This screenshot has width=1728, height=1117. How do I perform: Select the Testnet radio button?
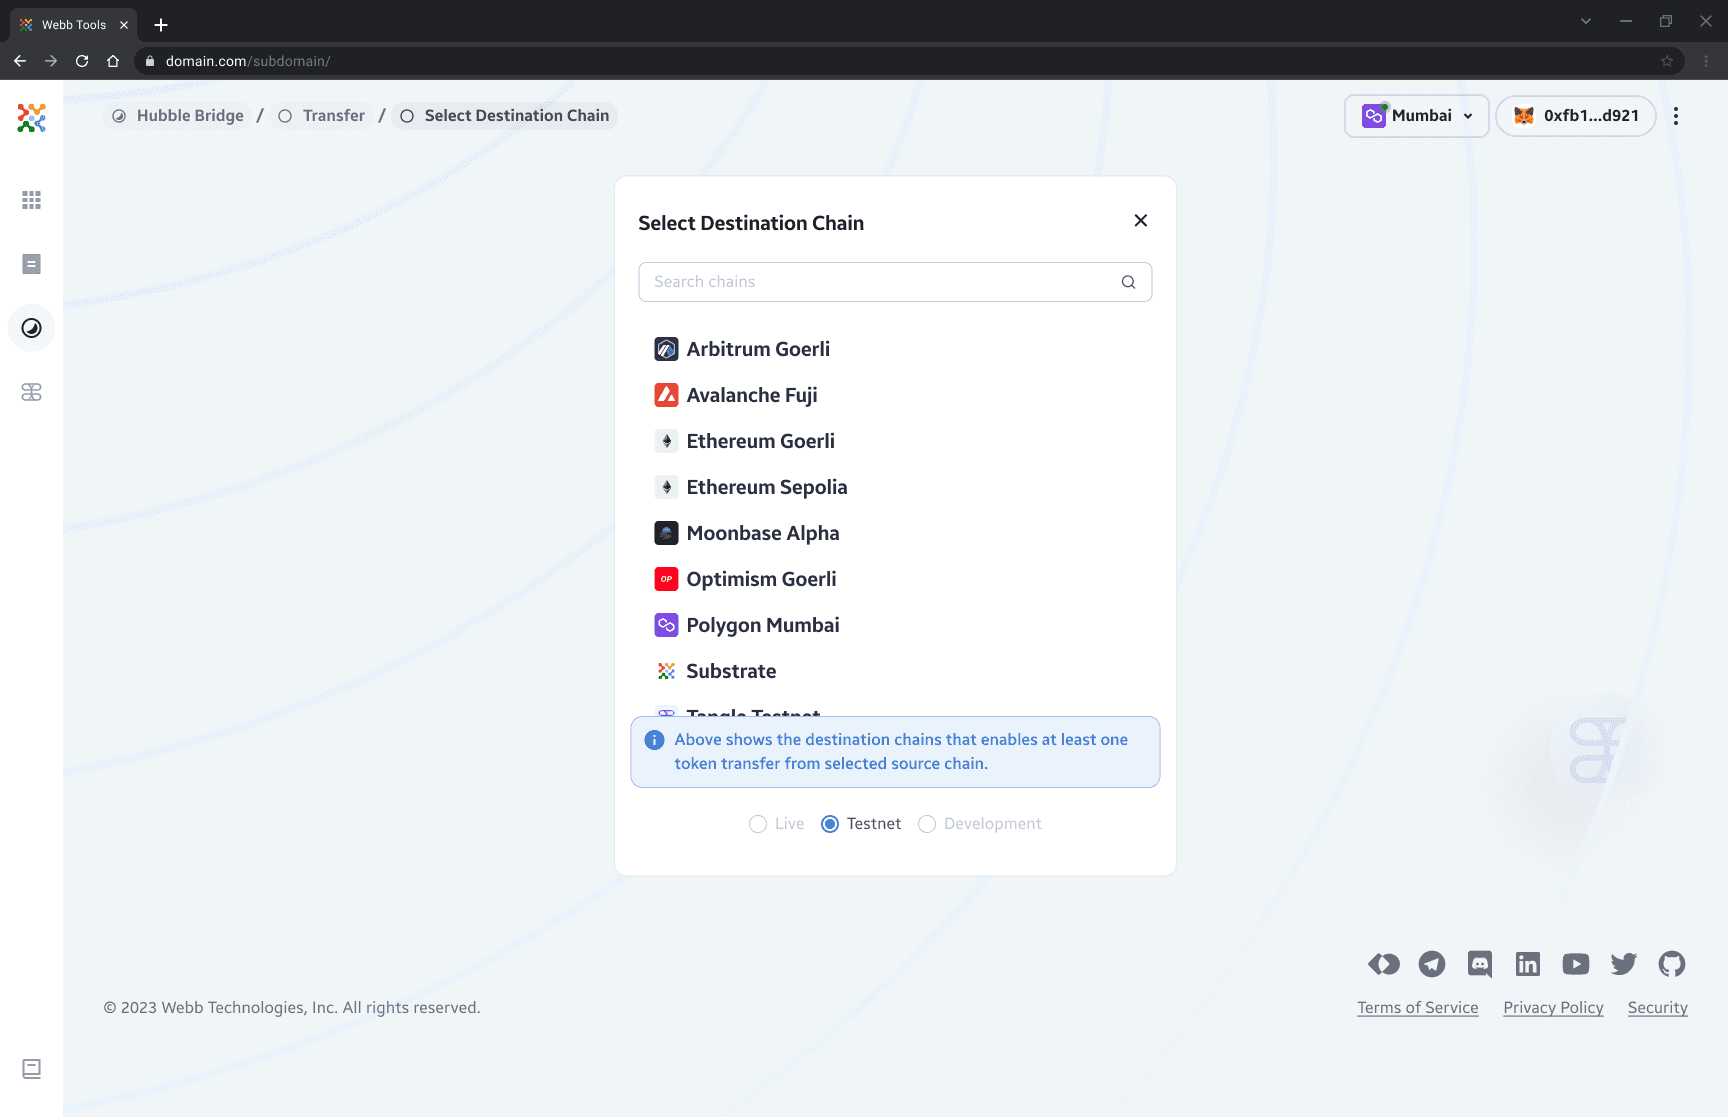(x=830, y=824)
